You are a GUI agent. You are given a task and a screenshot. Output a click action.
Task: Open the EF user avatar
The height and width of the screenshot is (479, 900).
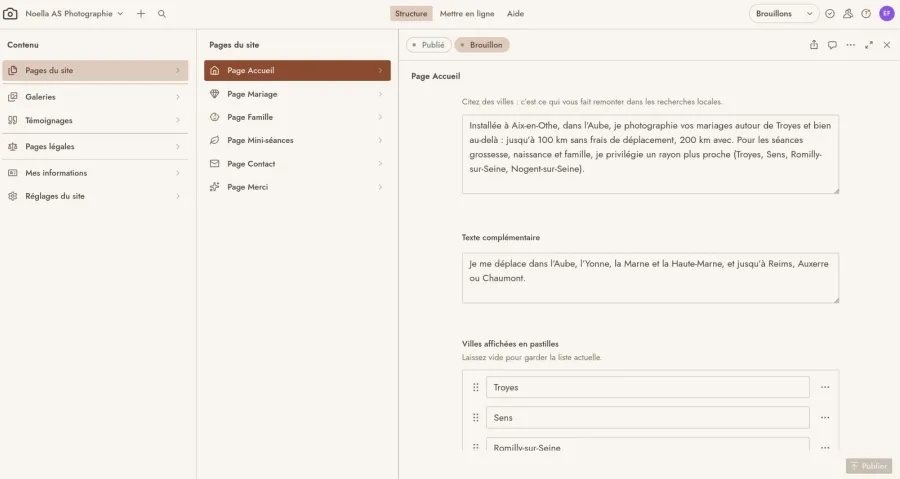[x=887, y=13]
